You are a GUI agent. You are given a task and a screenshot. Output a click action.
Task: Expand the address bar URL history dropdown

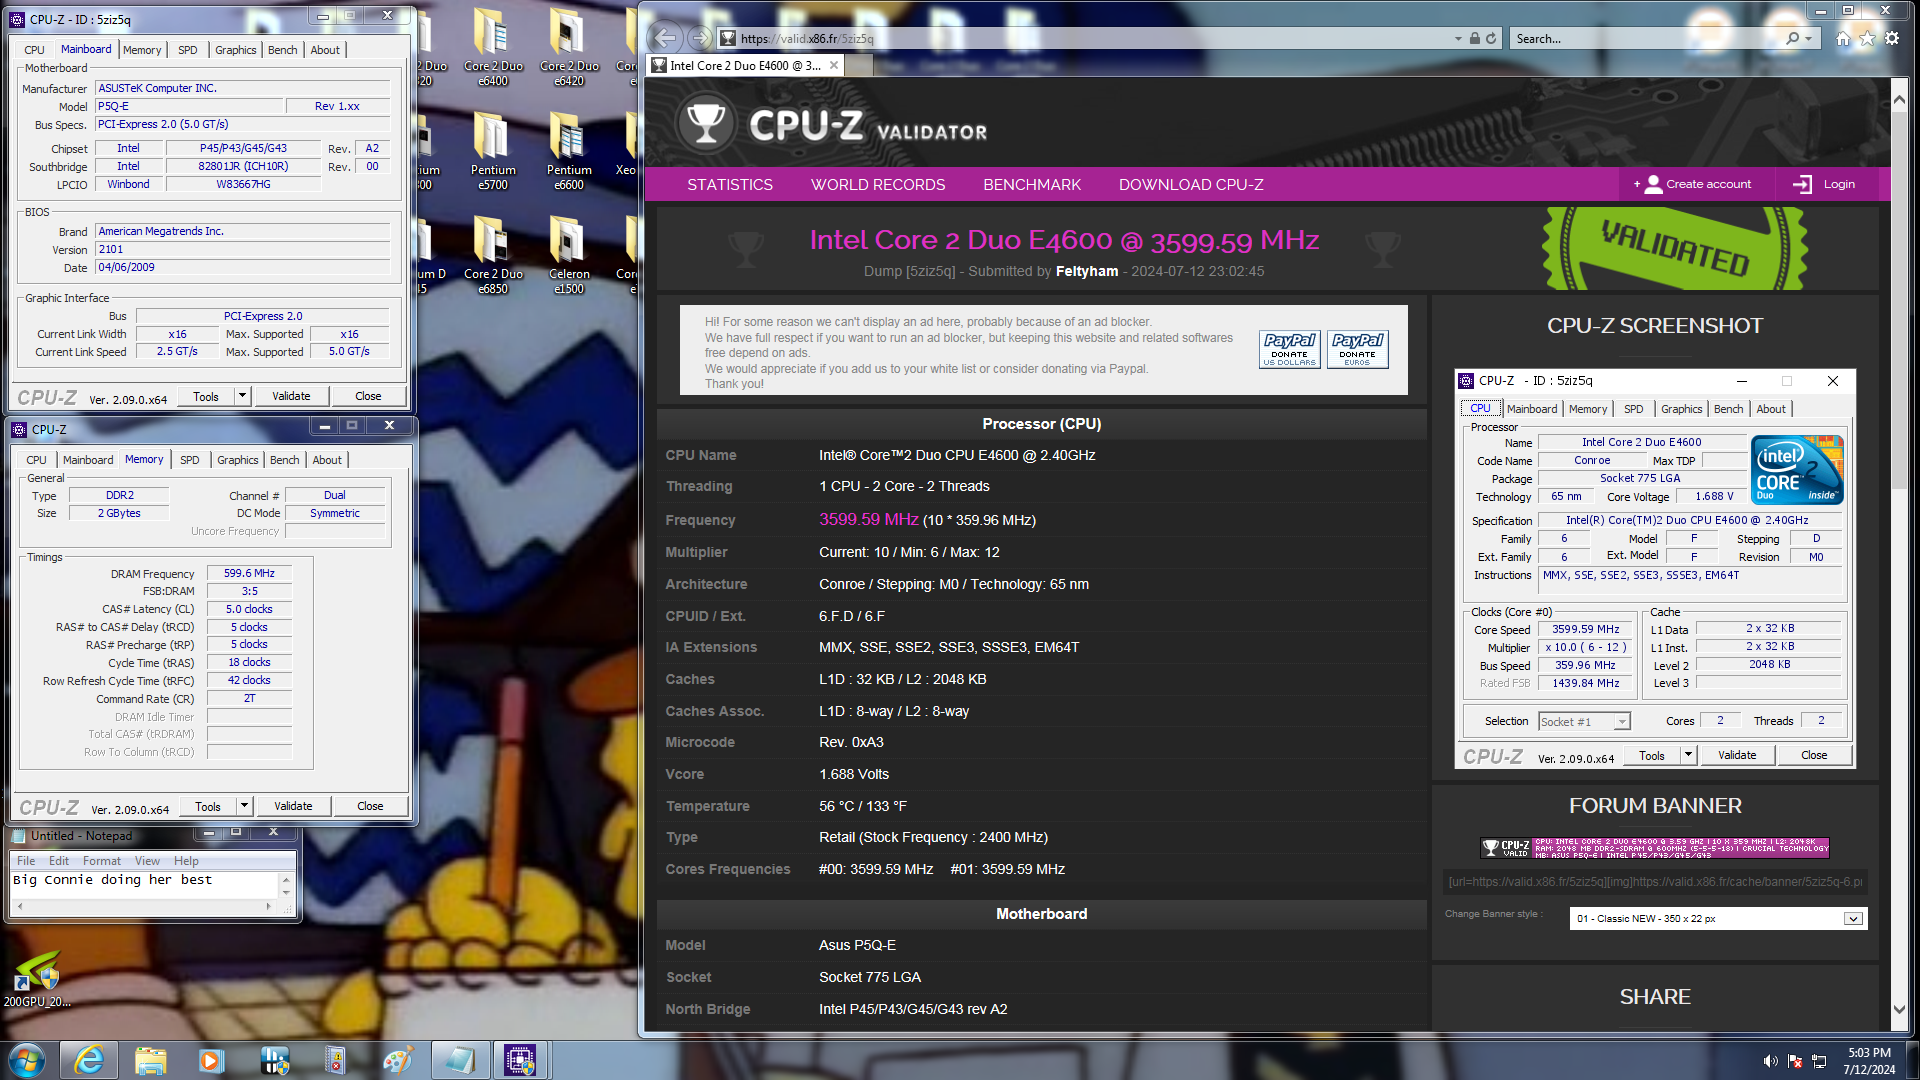1457,39
